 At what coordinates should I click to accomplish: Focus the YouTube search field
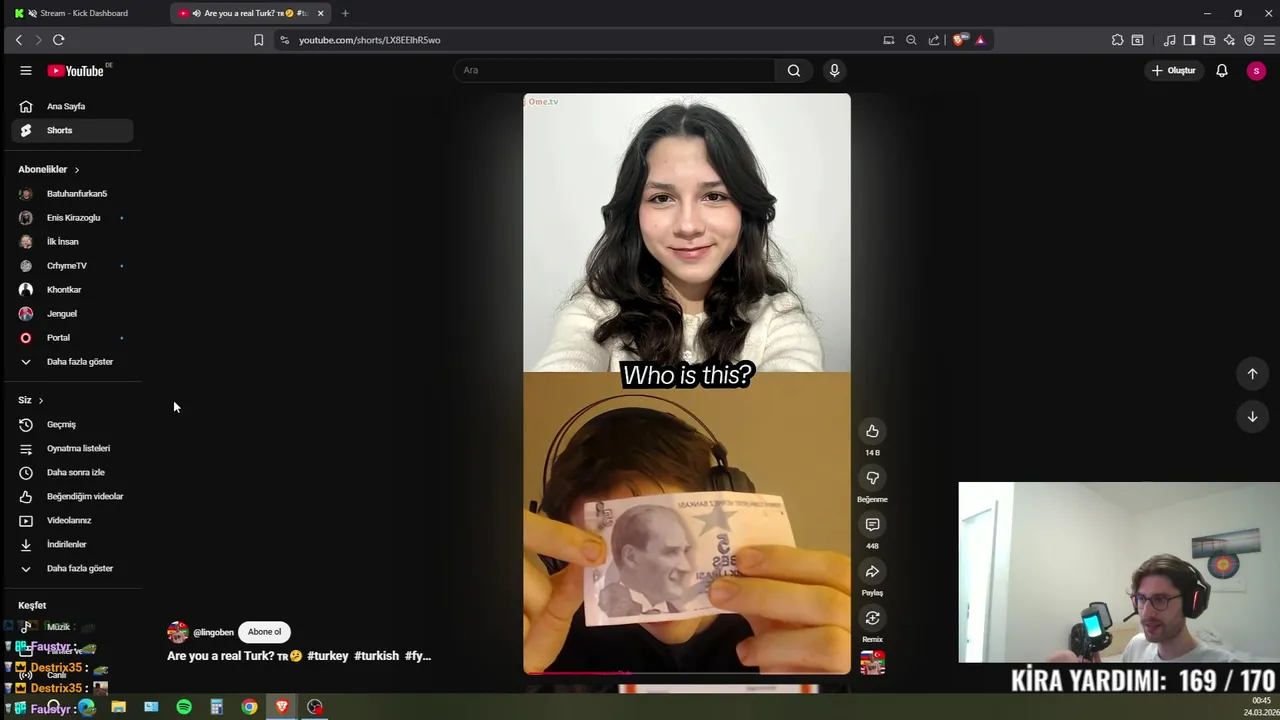coord(614,71)
